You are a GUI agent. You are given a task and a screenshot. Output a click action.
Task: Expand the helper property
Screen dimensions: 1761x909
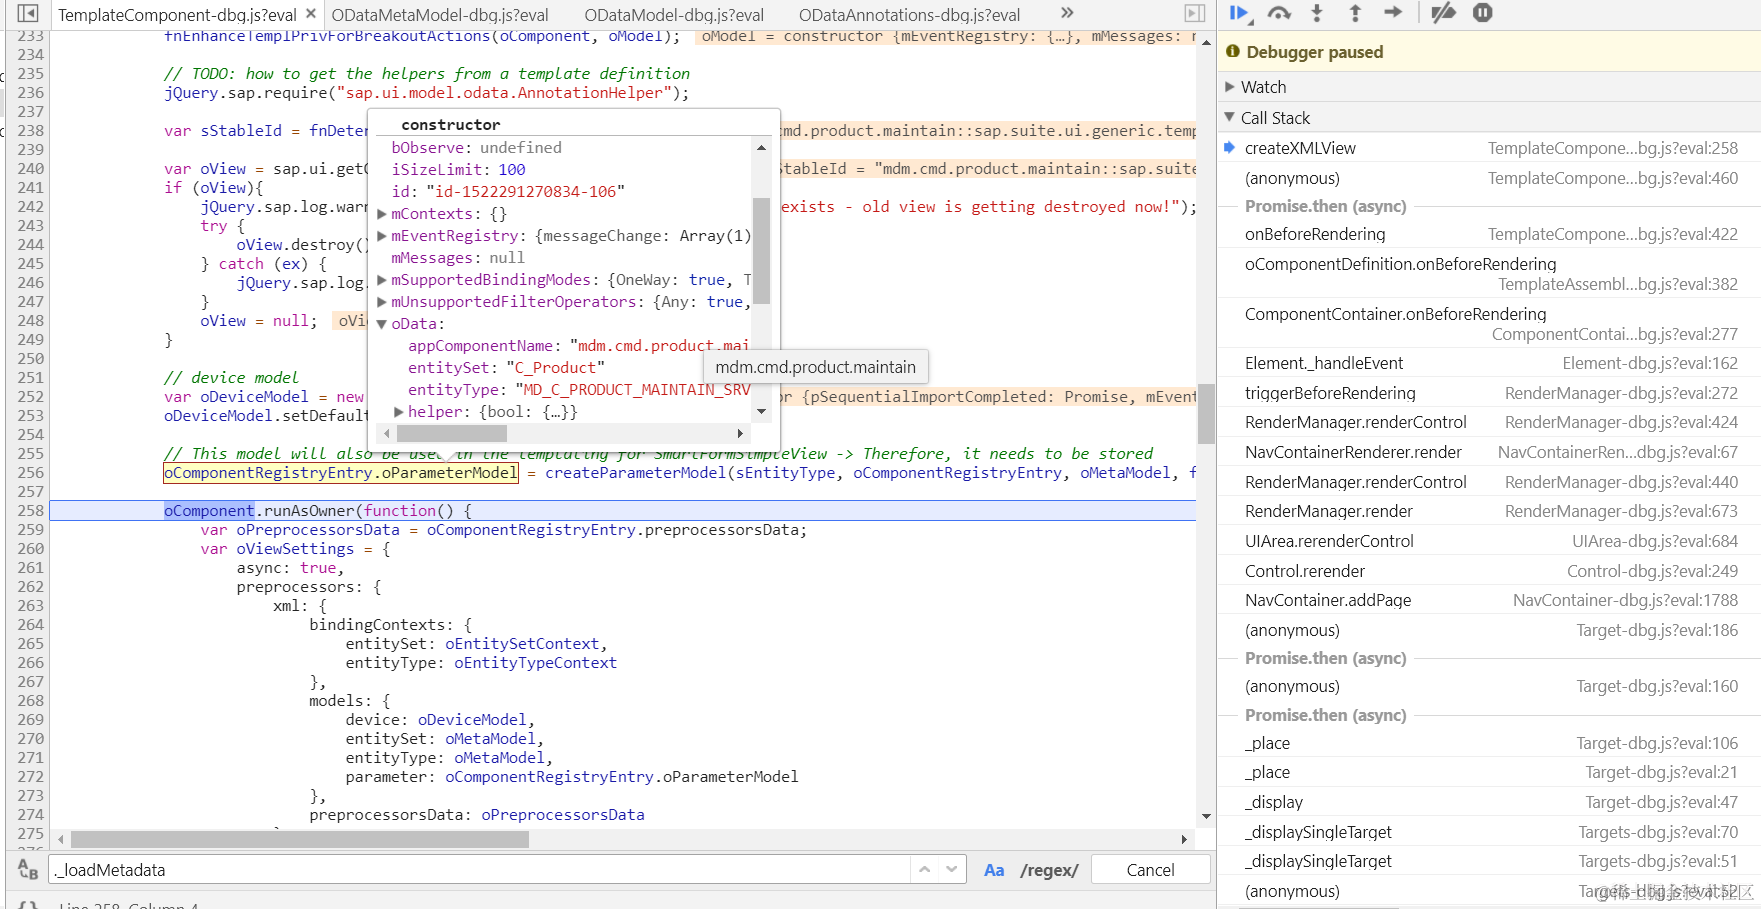(399, 412)
